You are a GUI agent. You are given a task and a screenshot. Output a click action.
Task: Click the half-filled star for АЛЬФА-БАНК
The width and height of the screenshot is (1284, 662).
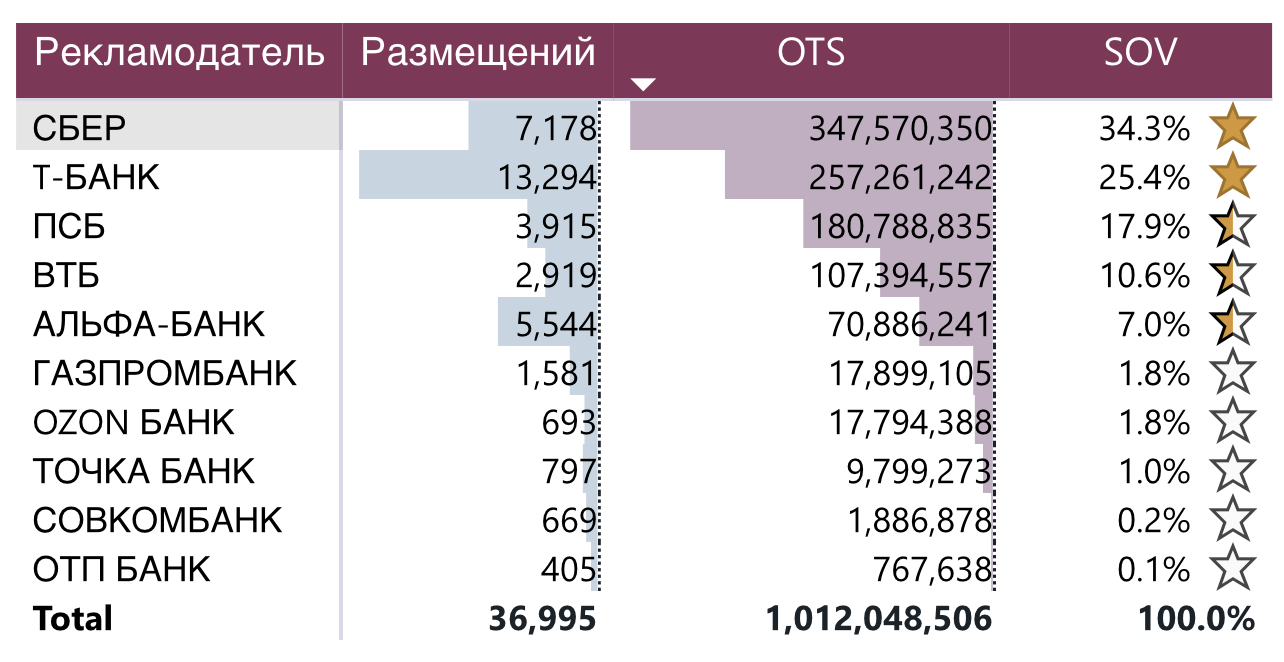[x=1232, y=324]
